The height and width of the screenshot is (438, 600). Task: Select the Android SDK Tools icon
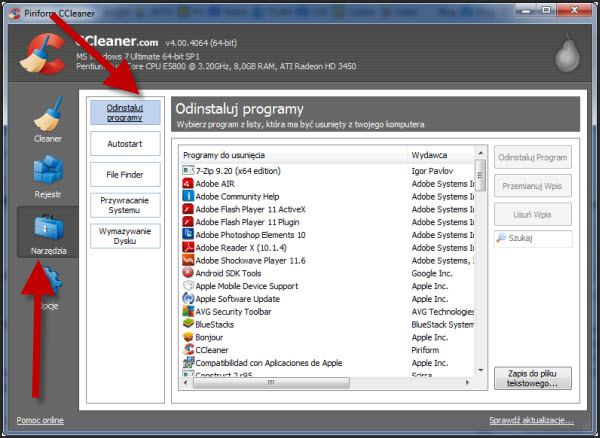188,273
